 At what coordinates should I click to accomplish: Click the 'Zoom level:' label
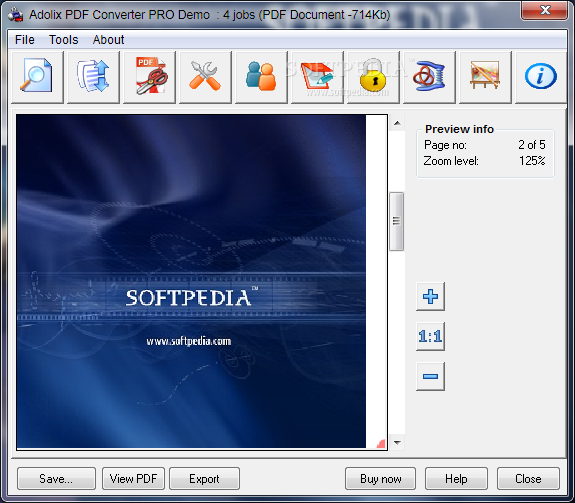pos(451,161)
